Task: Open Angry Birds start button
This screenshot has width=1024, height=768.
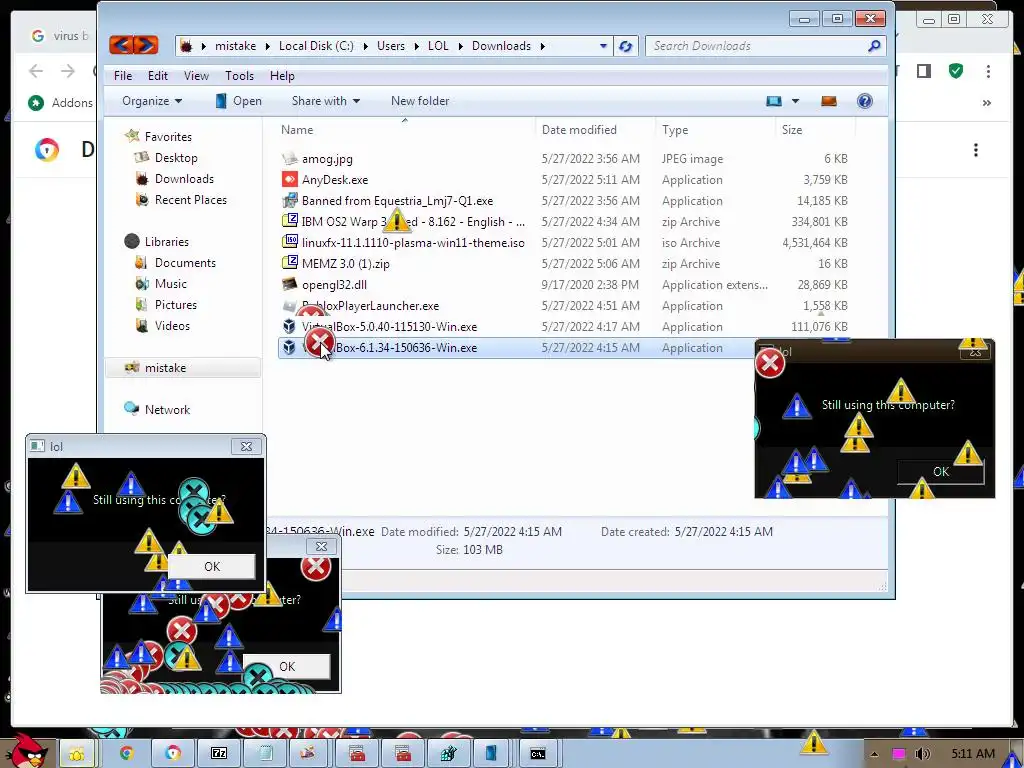Action: 26,752
